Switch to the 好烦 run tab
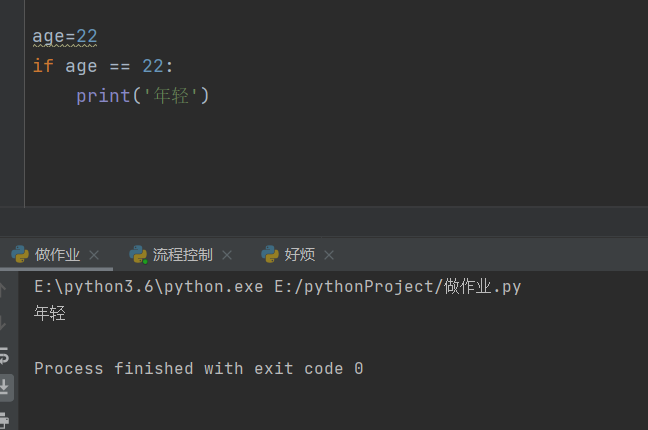The height and width of the screenshot is (430, 648). 299,254
